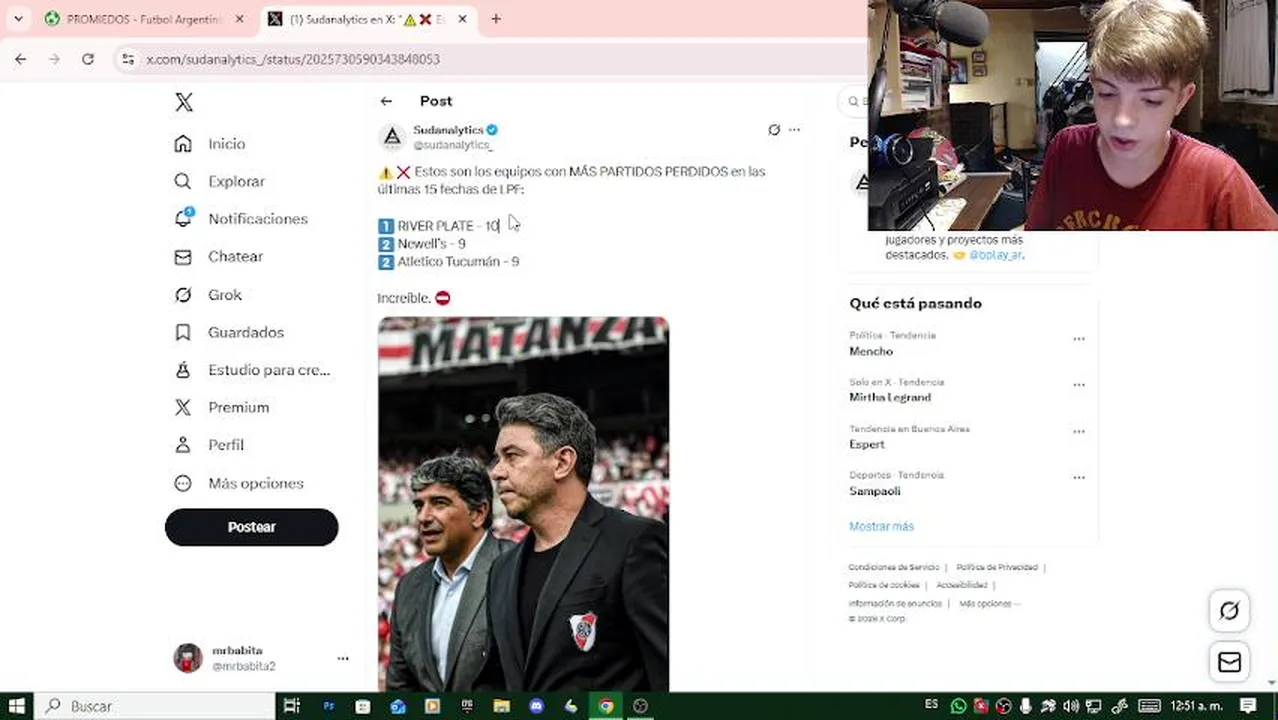
Task: Click browser back arrow
Action: click(21, 59)
